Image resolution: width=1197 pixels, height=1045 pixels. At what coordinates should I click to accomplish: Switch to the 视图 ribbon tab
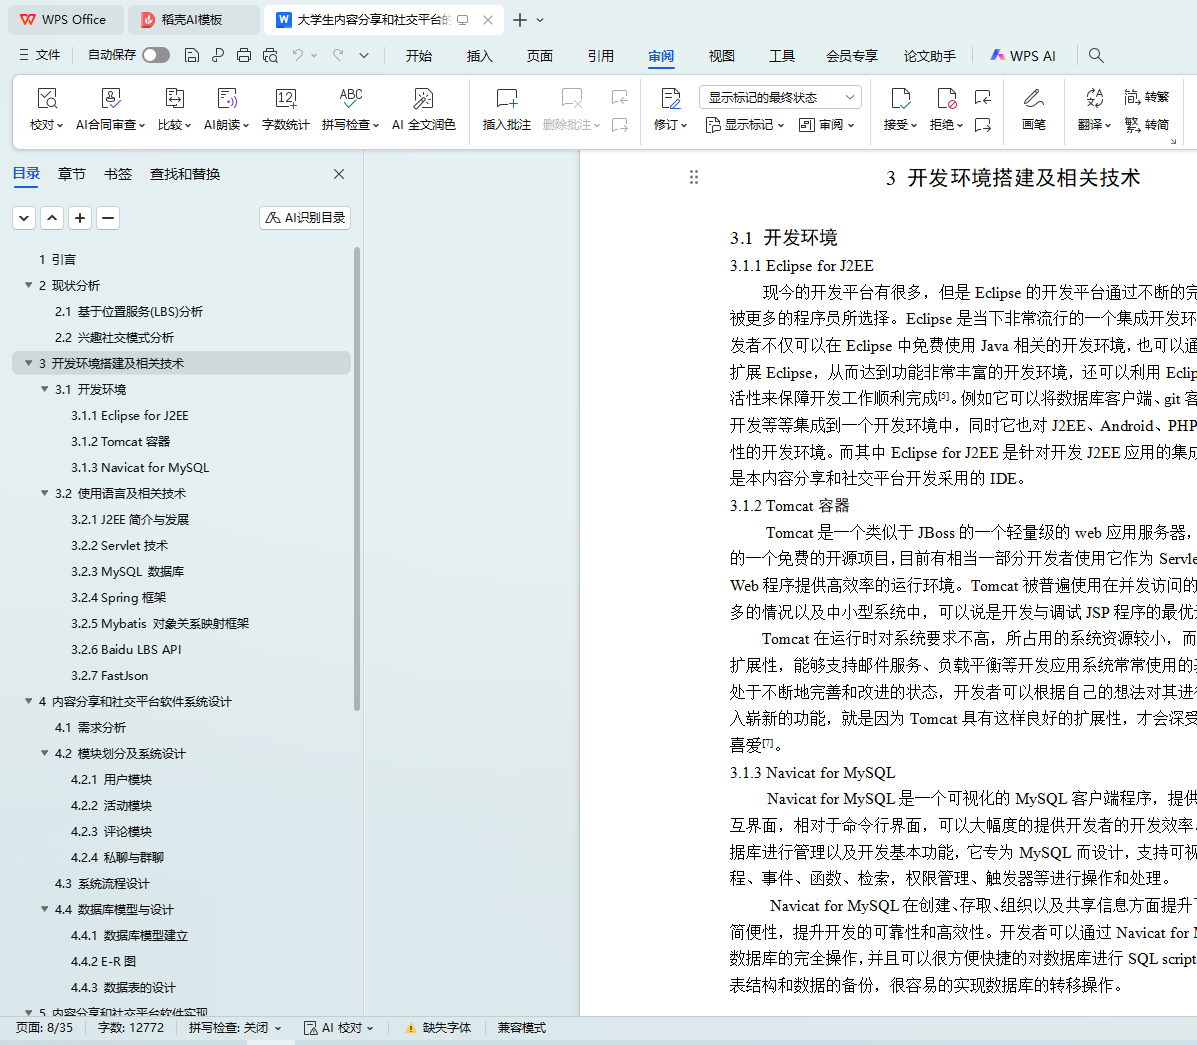(721, 56)
